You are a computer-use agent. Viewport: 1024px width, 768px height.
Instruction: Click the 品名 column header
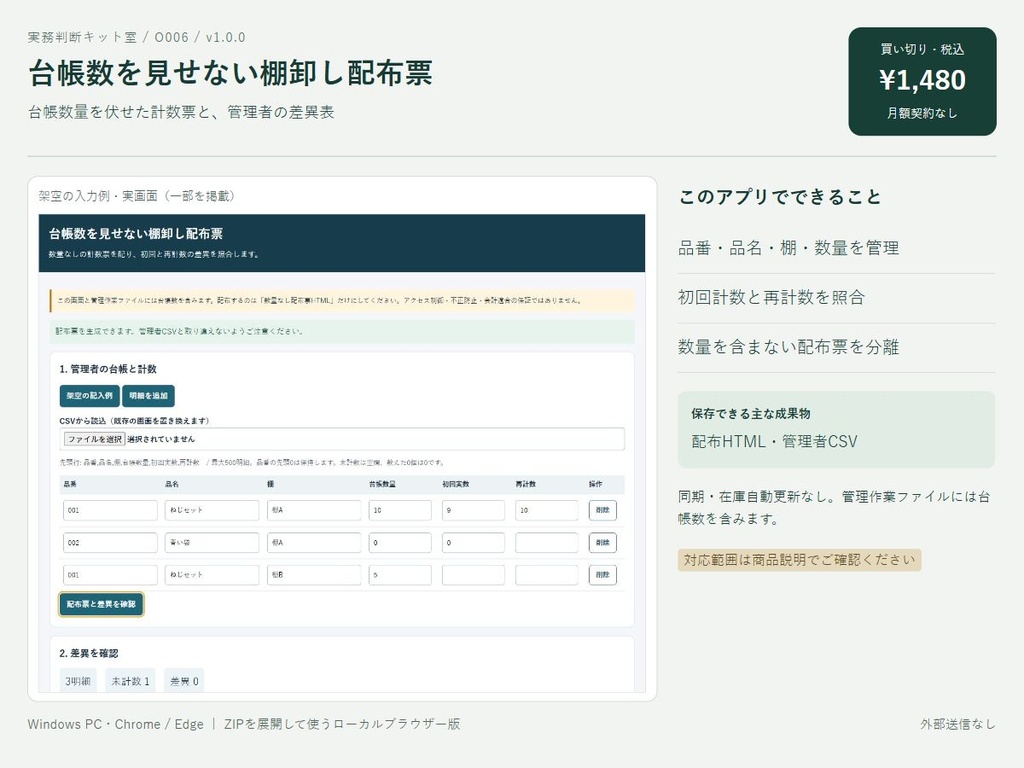tap(172, 485)
